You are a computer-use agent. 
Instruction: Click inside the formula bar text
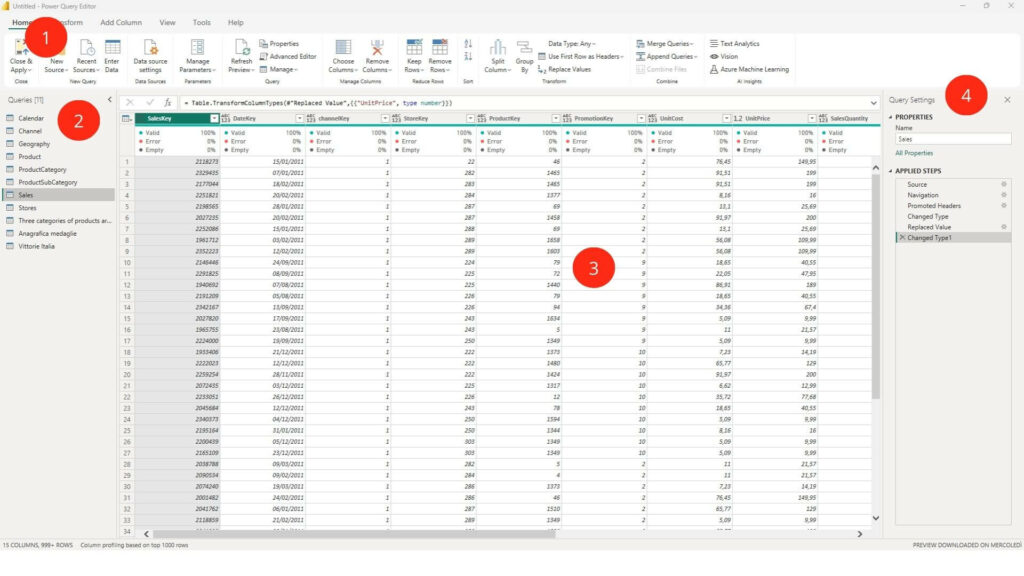(320, 103)
